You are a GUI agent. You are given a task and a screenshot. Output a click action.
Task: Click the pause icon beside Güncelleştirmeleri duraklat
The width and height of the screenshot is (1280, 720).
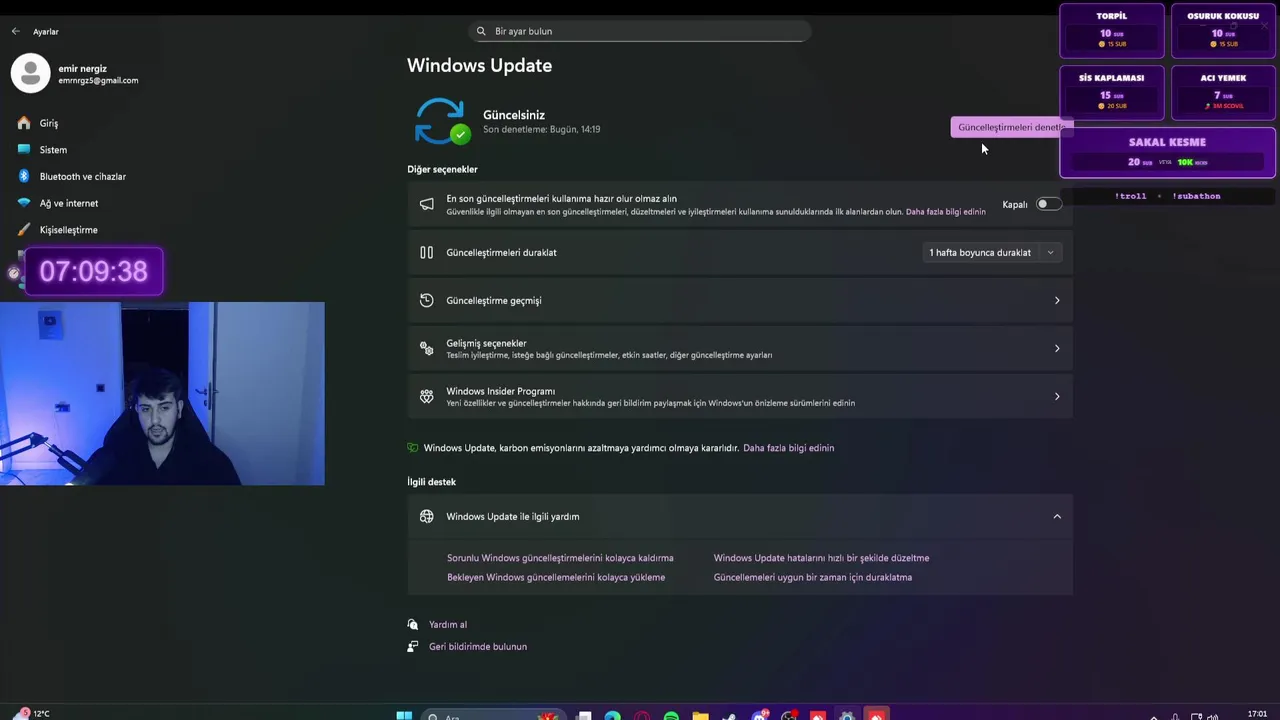tap(427, 253)
